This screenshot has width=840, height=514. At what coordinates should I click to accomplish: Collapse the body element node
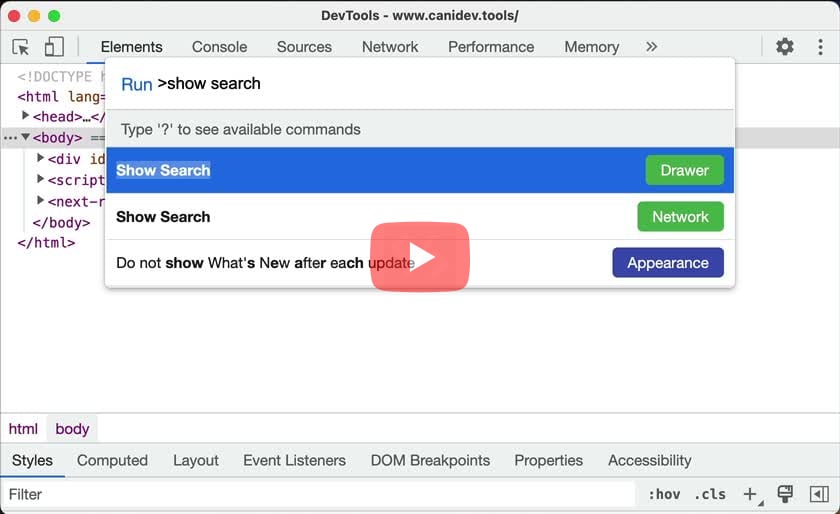click(25, 137)
